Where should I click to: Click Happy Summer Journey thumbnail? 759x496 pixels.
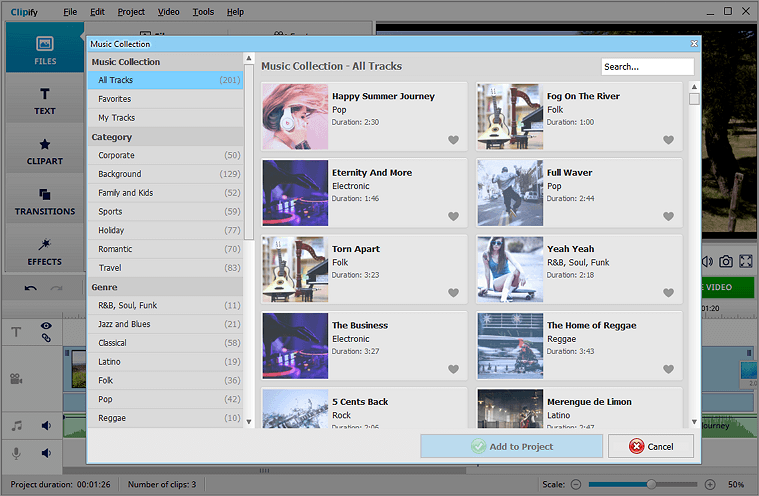(x=295, y=117)
